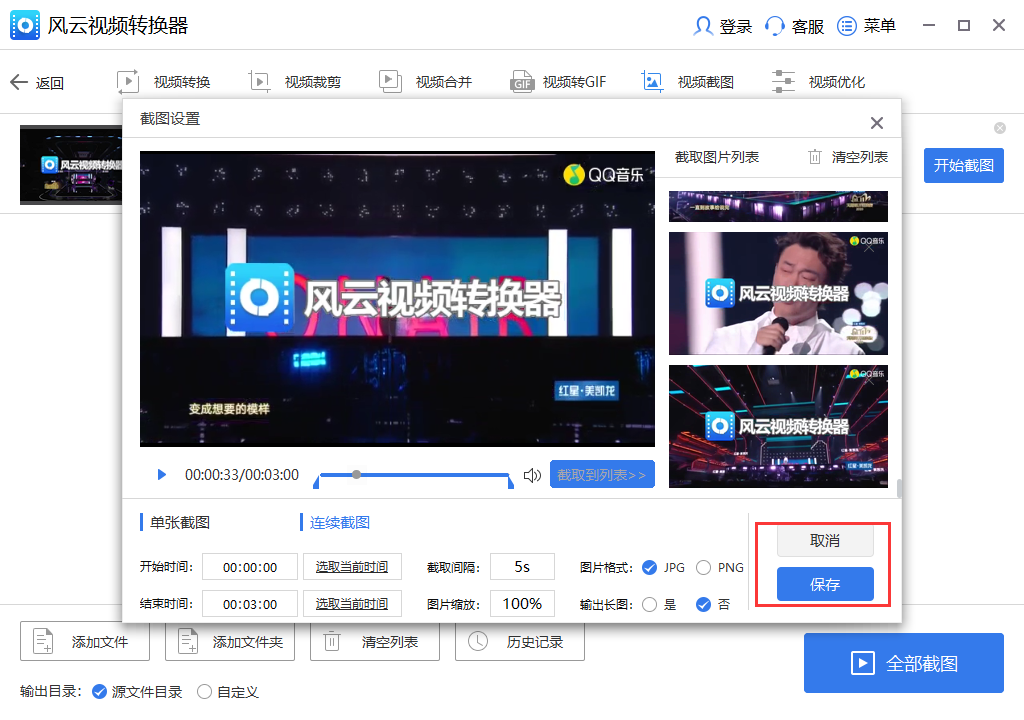Click the right trim handle on timeline

(x=510, y=482)
